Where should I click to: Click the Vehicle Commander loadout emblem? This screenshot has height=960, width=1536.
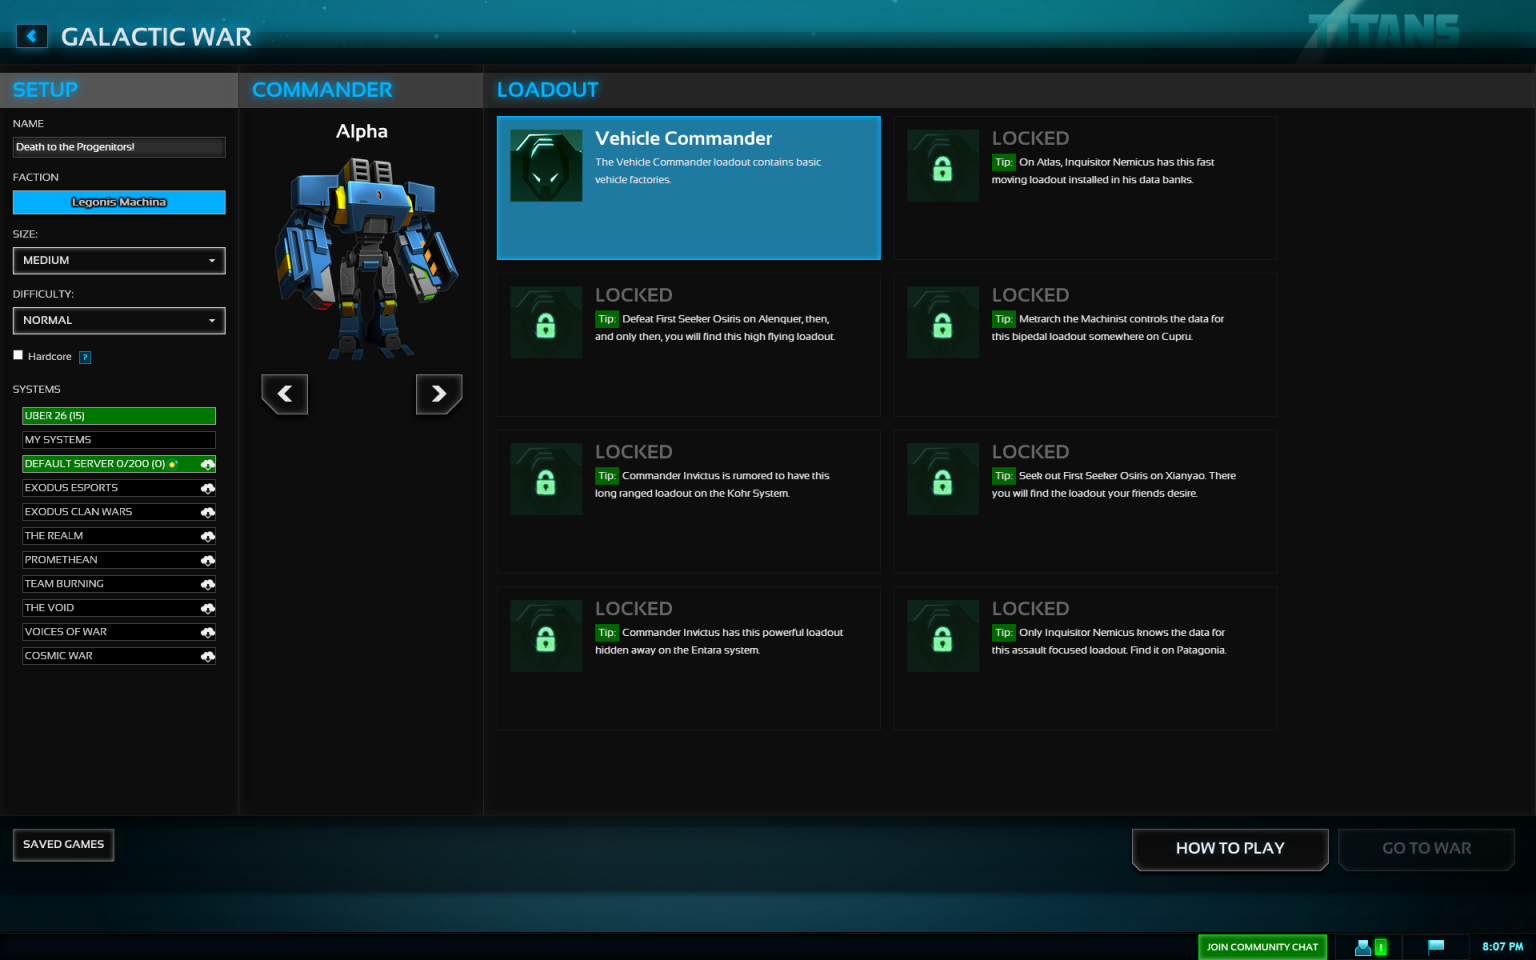pos(545,165)
